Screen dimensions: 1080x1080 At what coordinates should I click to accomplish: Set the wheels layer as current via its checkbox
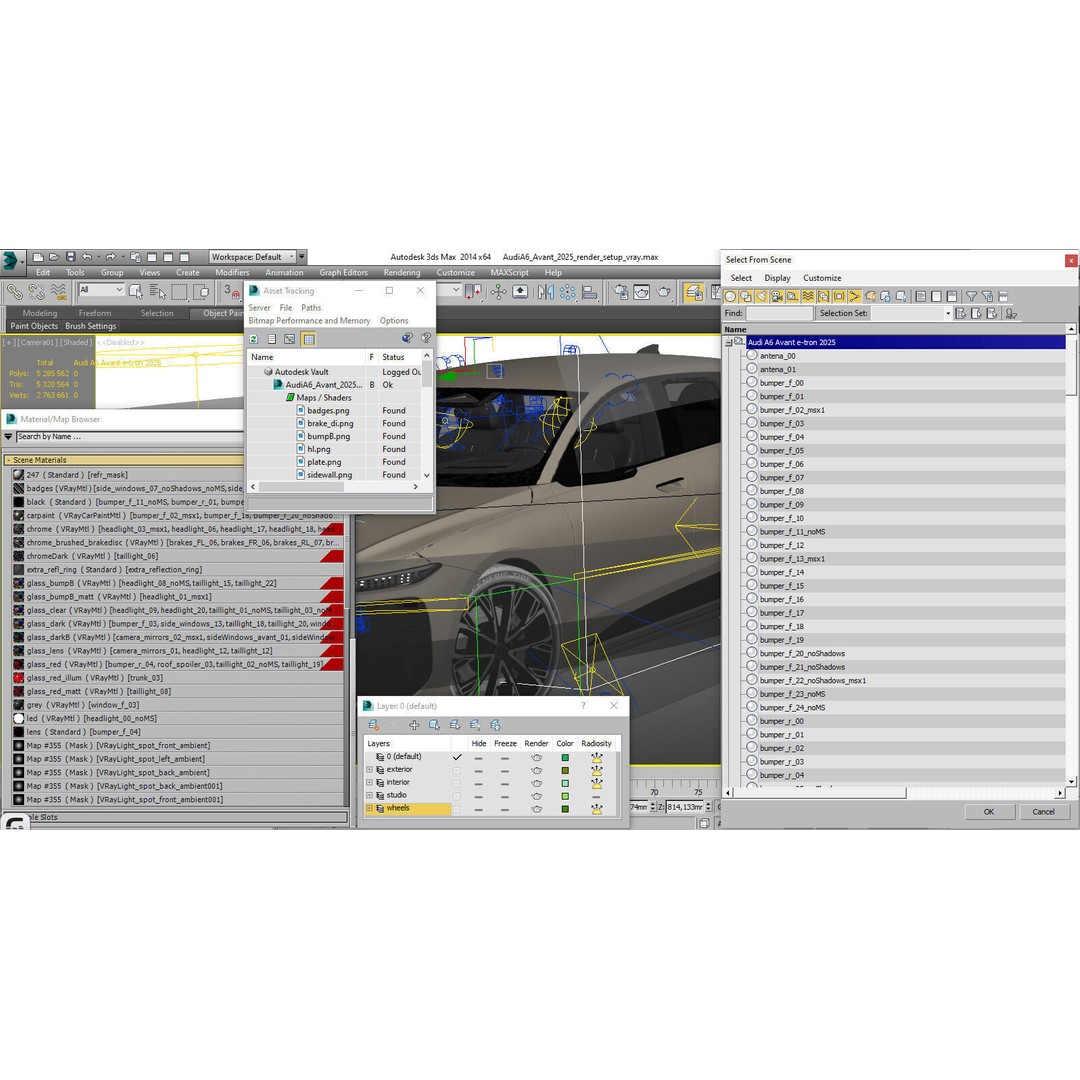(x=457, y=809)
